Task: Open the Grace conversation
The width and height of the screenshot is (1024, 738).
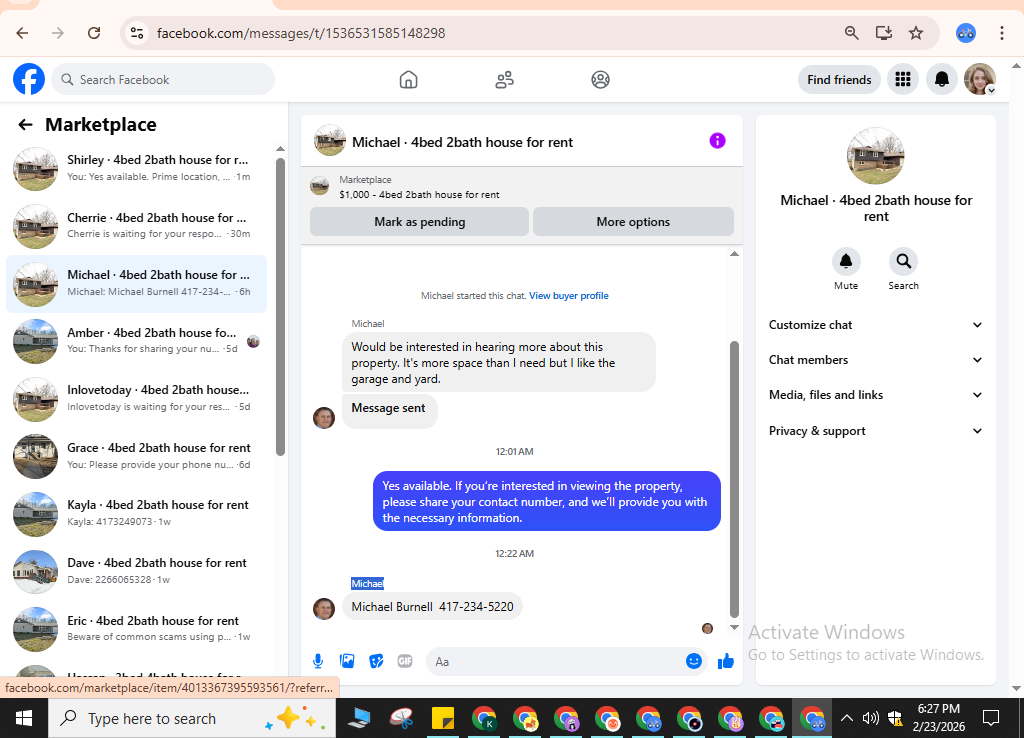Action: tap(136, 456)
